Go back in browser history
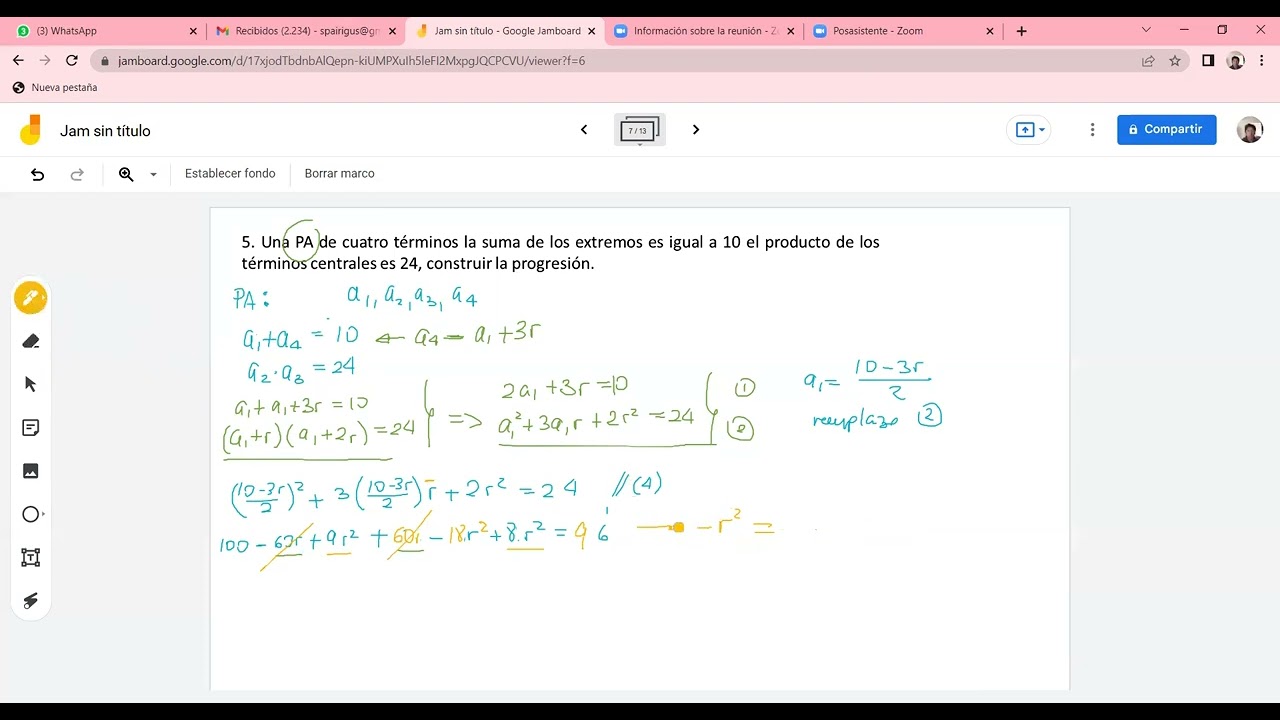The height and width of the screenshot is (720, 1280). pos(18,61)
